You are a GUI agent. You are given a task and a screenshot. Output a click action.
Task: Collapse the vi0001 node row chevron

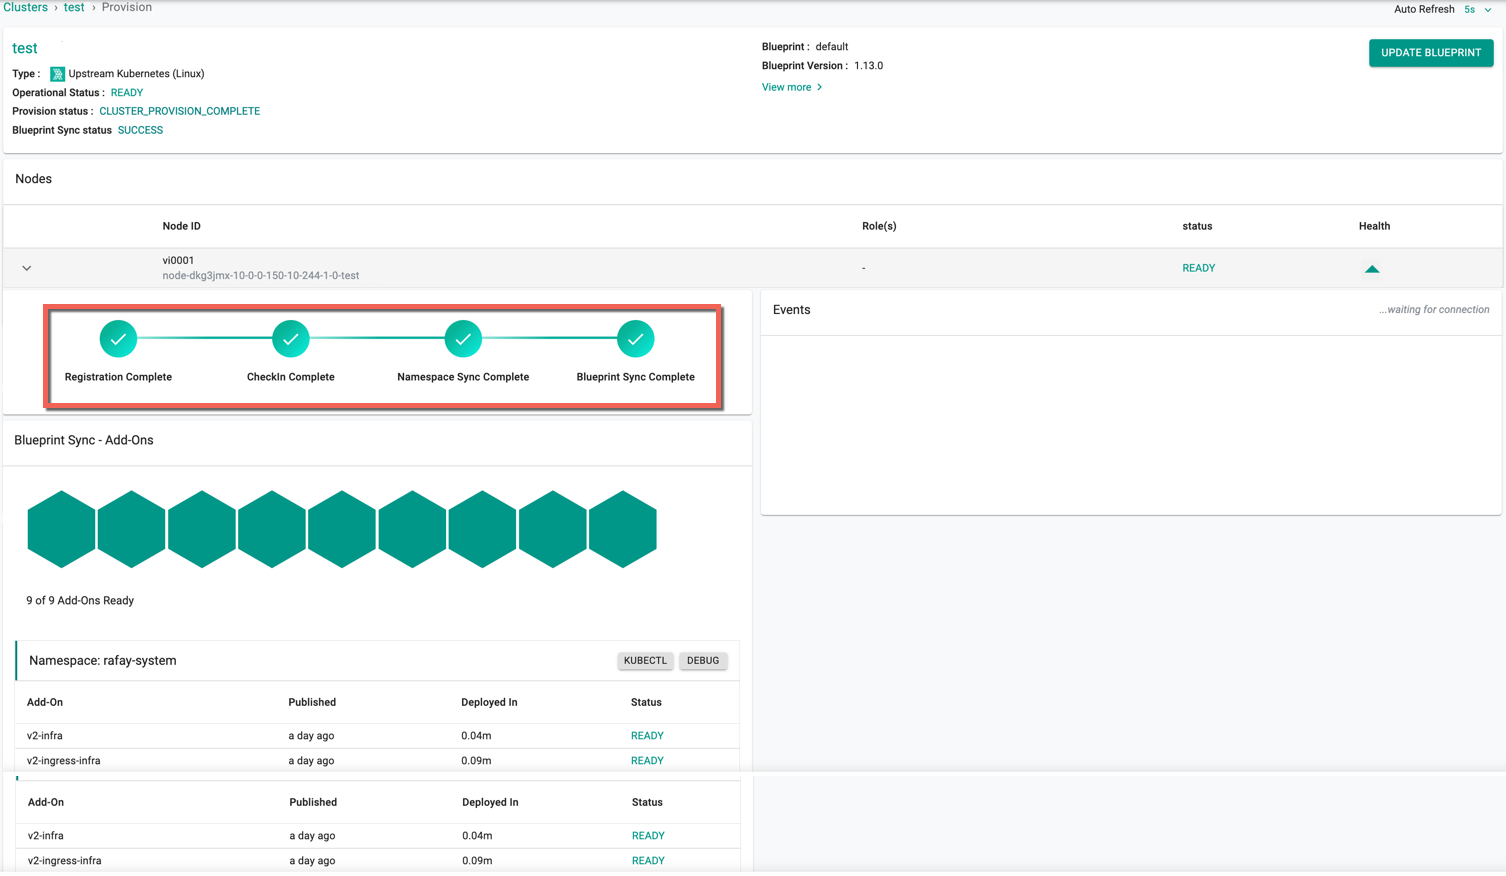tap(27, 268)
